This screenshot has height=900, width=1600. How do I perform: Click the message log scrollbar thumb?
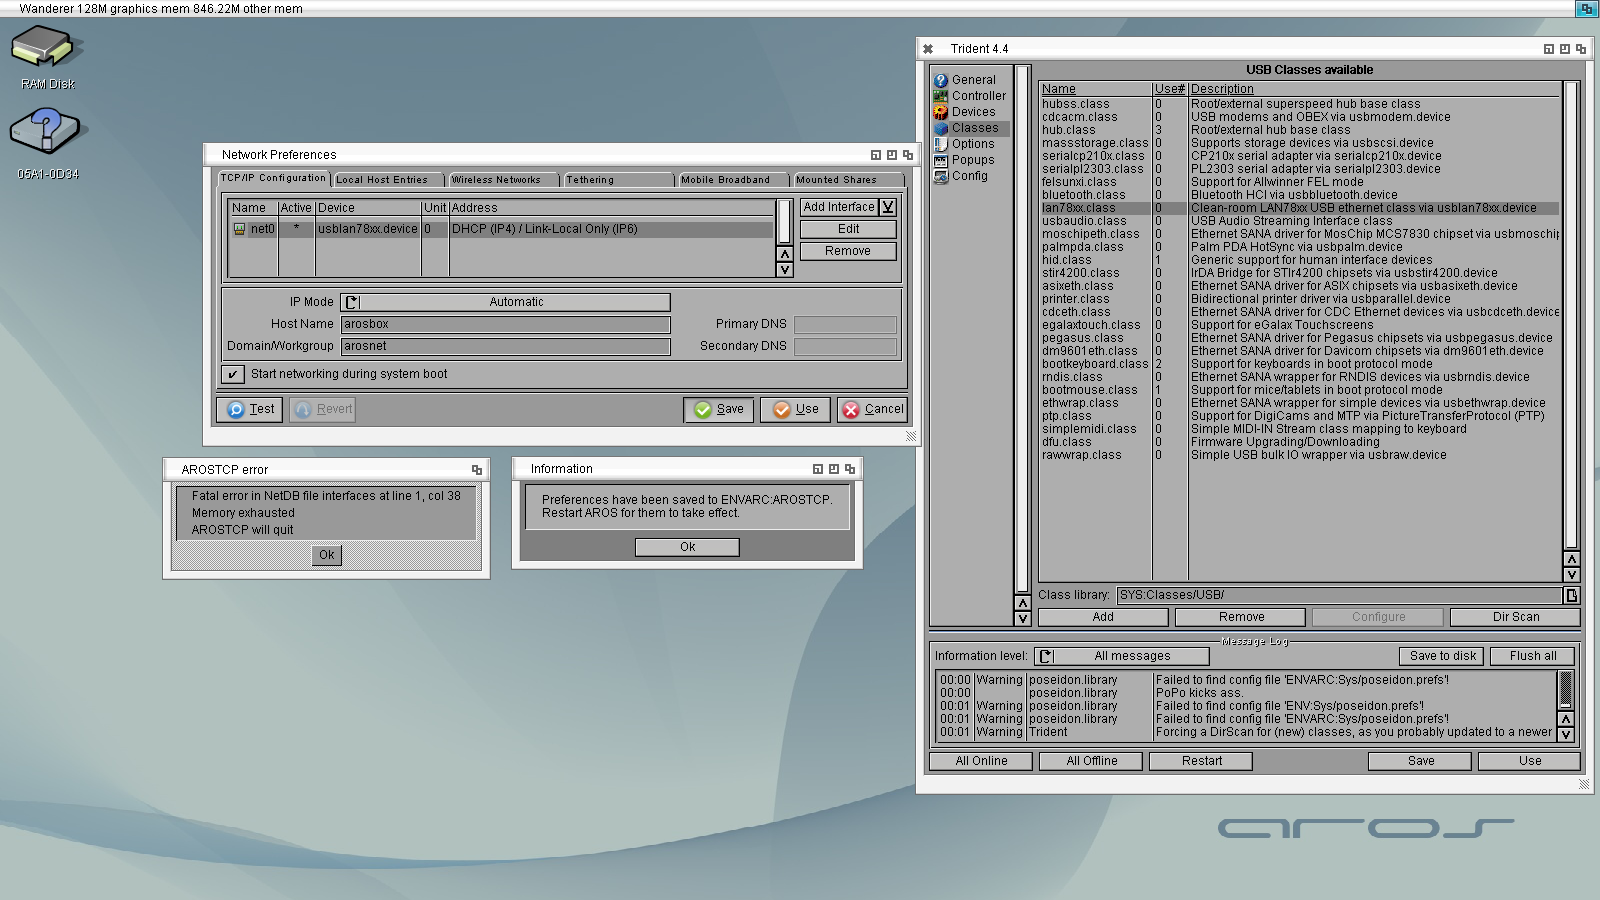1566,690
